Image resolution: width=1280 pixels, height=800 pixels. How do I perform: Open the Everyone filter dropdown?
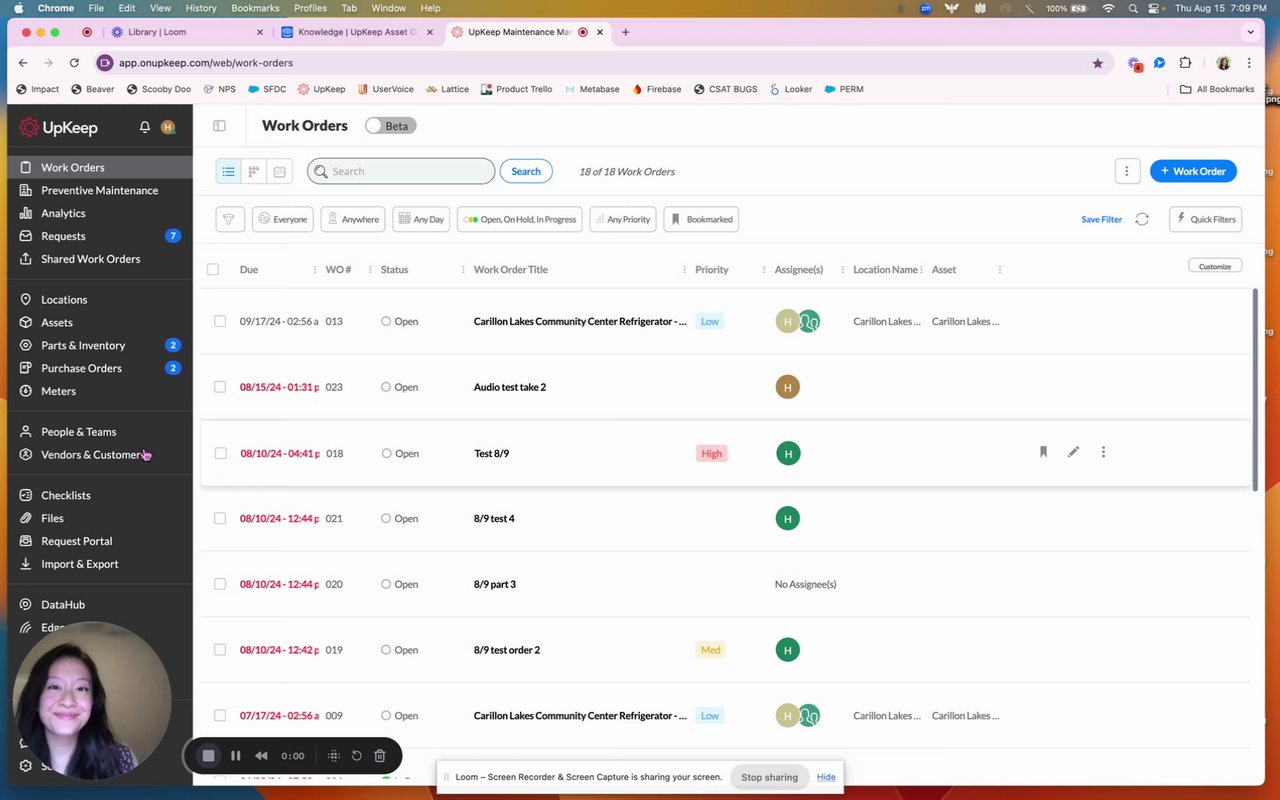click(x=283, y=219)
